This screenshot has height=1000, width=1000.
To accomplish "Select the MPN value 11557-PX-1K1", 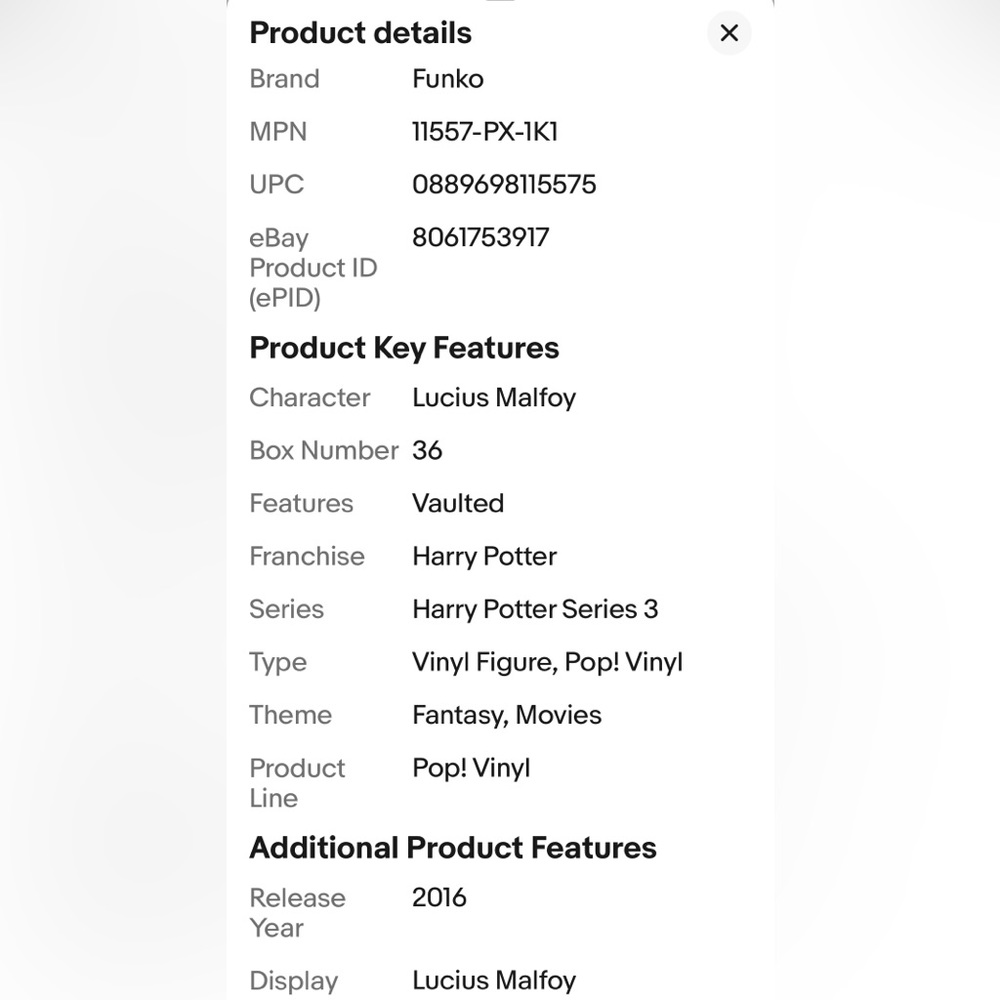I will point(485,132).
